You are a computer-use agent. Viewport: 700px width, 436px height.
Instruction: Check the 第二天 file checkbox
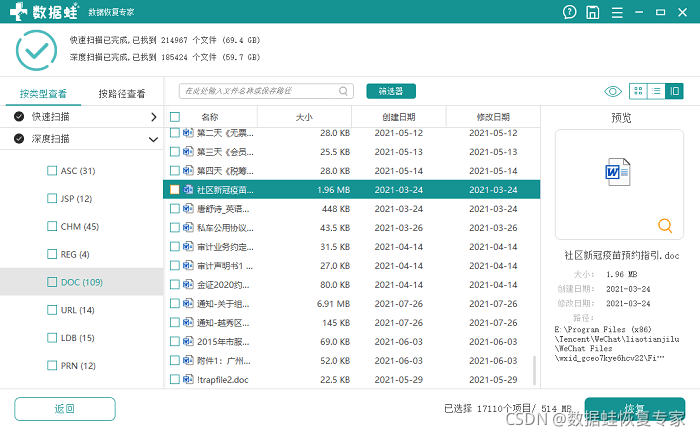pos(175,133)
